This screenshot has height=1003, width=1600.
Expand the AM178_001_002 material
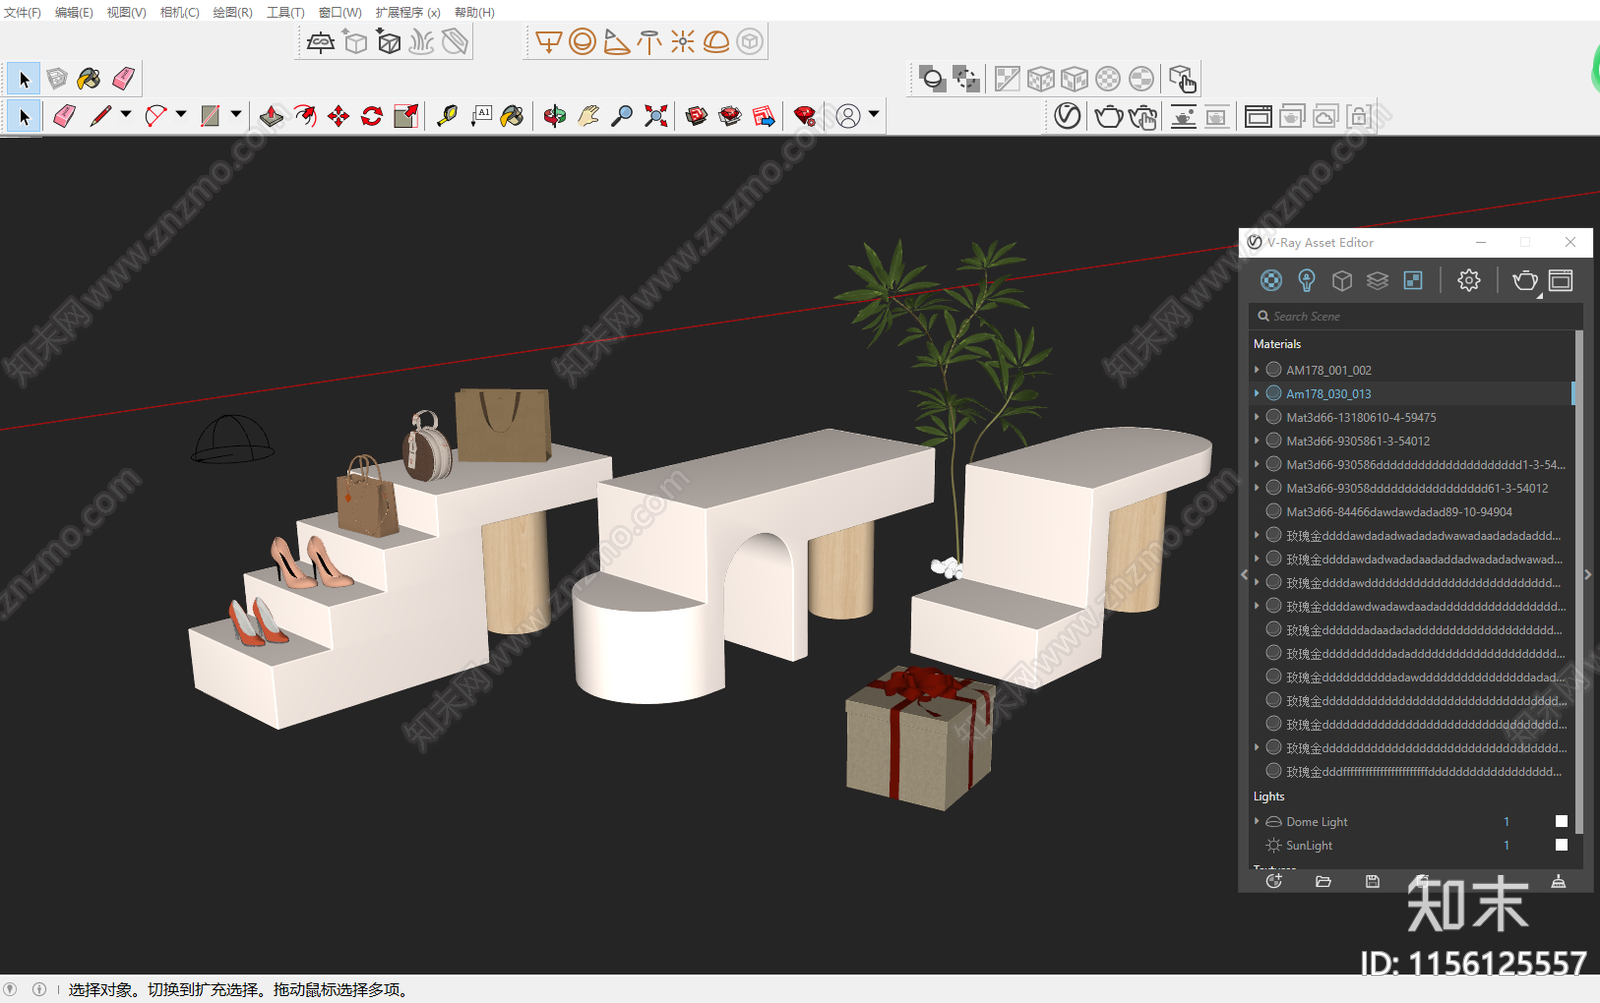coord(1257,370)
